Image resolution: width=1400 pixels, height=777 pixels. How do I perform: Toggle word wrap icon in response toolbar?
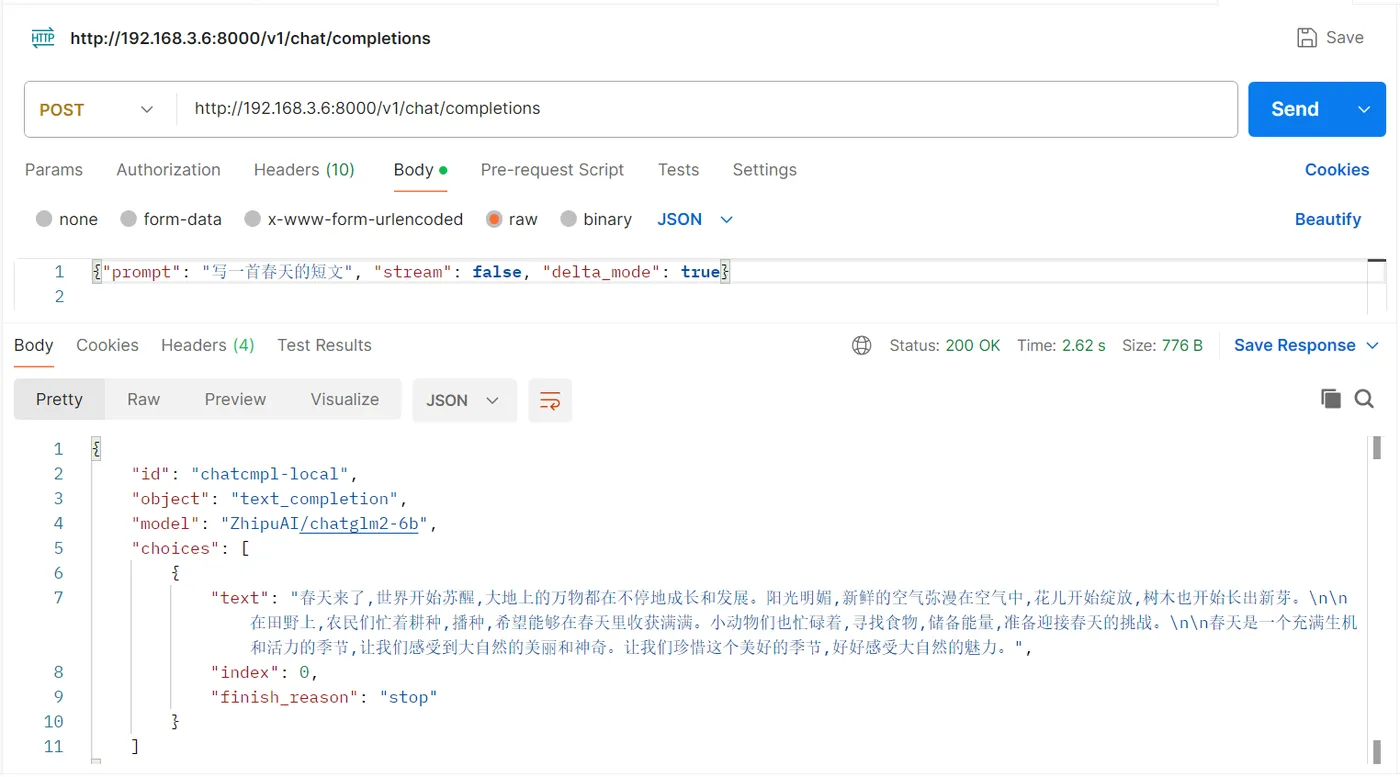pos(550,400)
